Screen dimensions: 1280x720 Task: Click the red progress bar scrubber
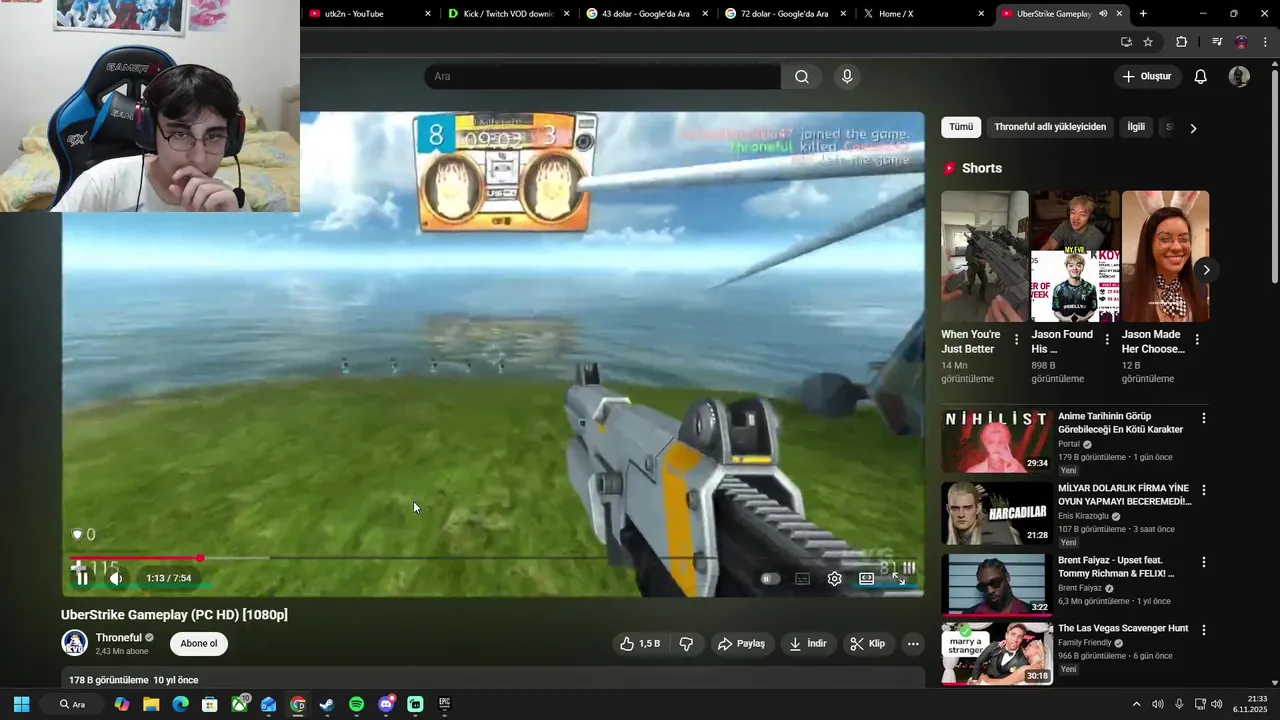[x=200, y=558]
